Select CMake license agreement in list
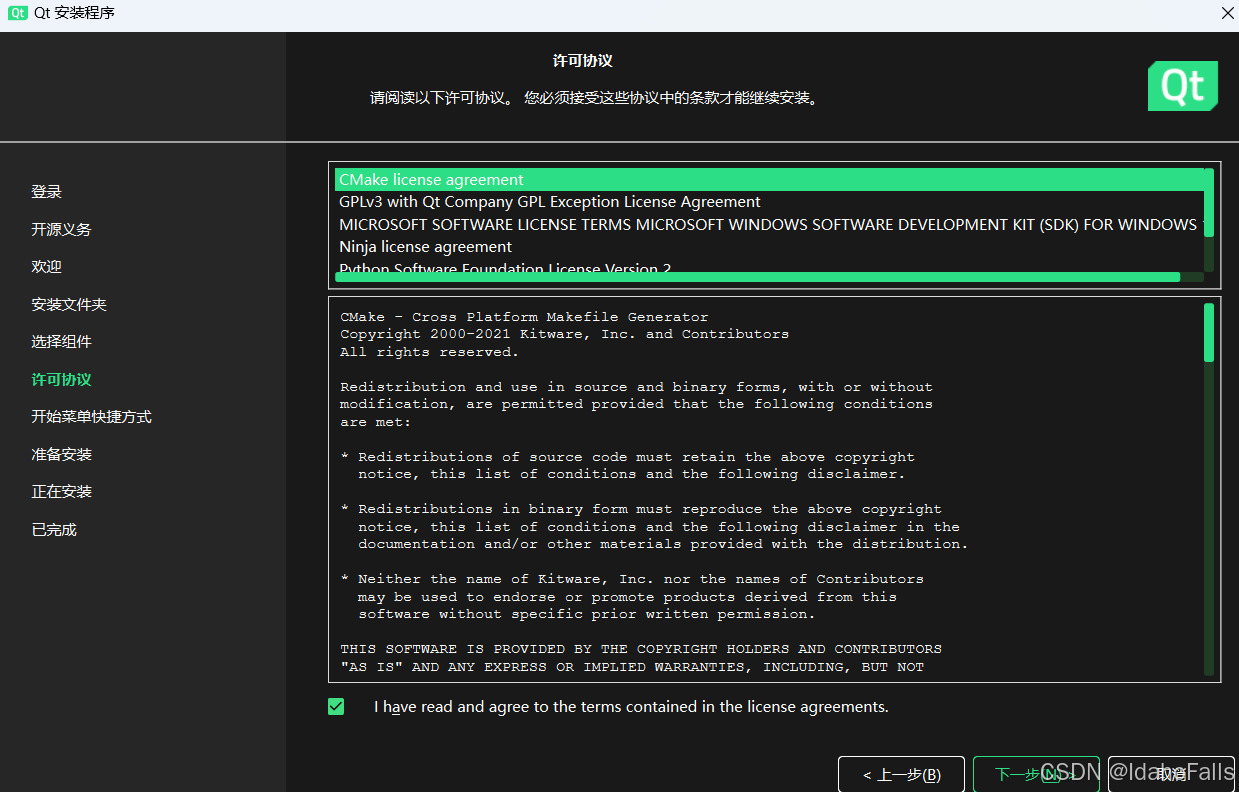This screenshot has width=1239, height=792. [769, 180]
